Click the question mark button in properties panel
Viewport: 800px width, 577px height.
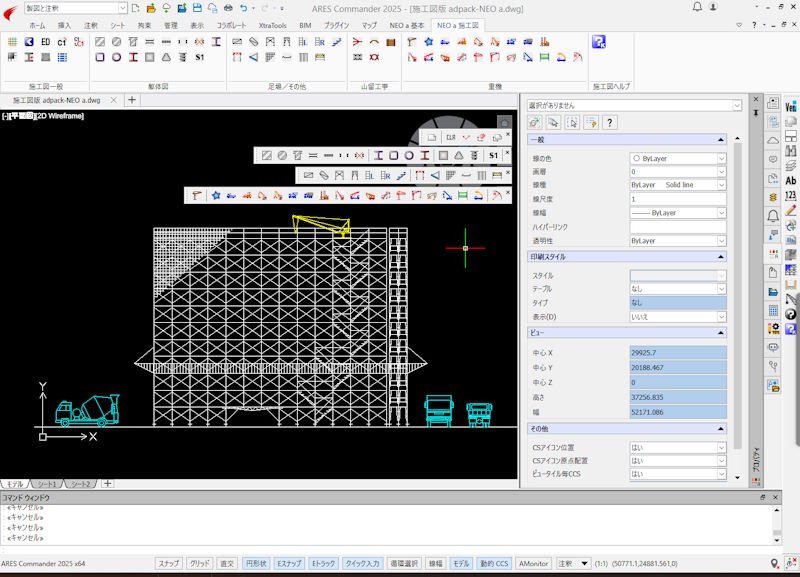(609, 122)
